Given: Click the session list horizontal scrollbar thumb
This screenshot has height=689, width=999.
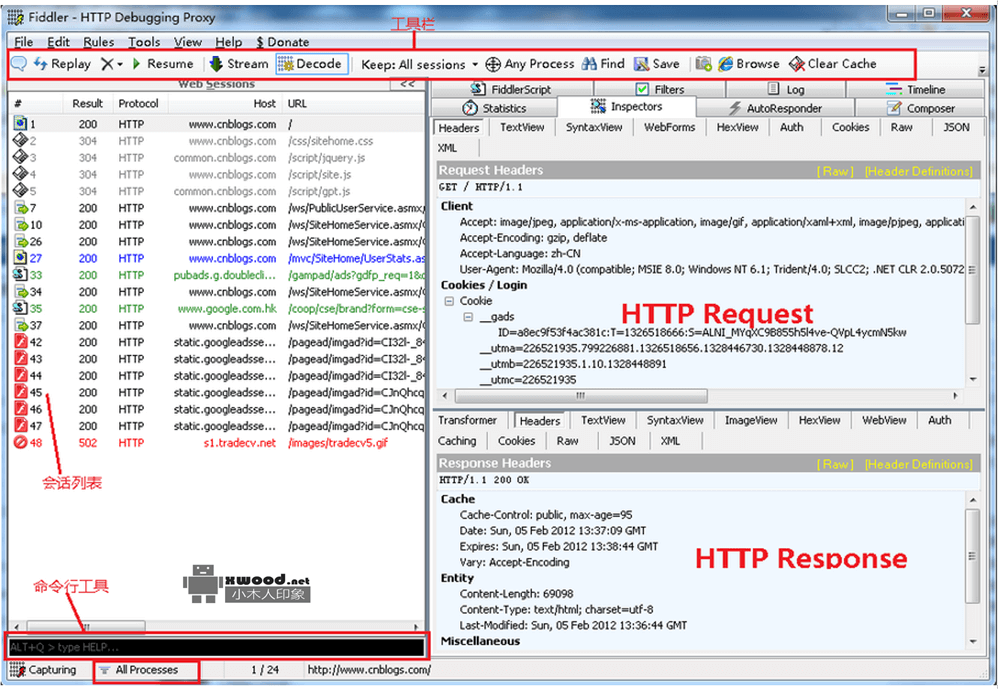Looking at the screenshot, I should click(85, 627).
